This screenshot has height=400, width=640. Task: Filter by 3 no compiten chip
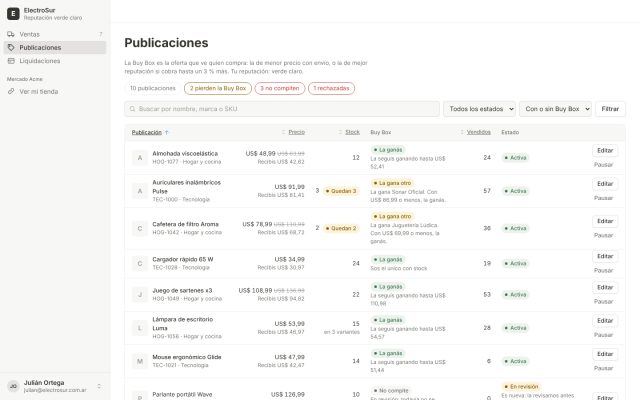[x=280, y=88]
